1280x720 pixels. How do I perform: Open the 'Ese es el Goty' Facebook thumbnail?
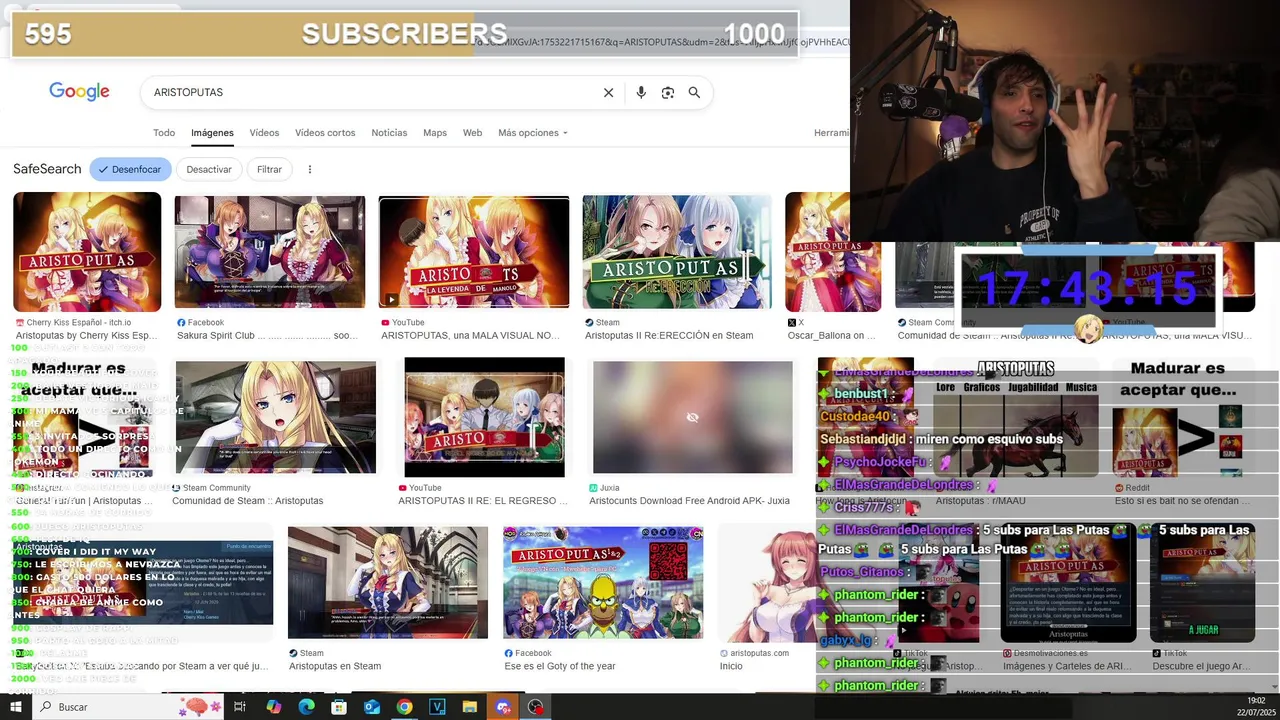603,582
